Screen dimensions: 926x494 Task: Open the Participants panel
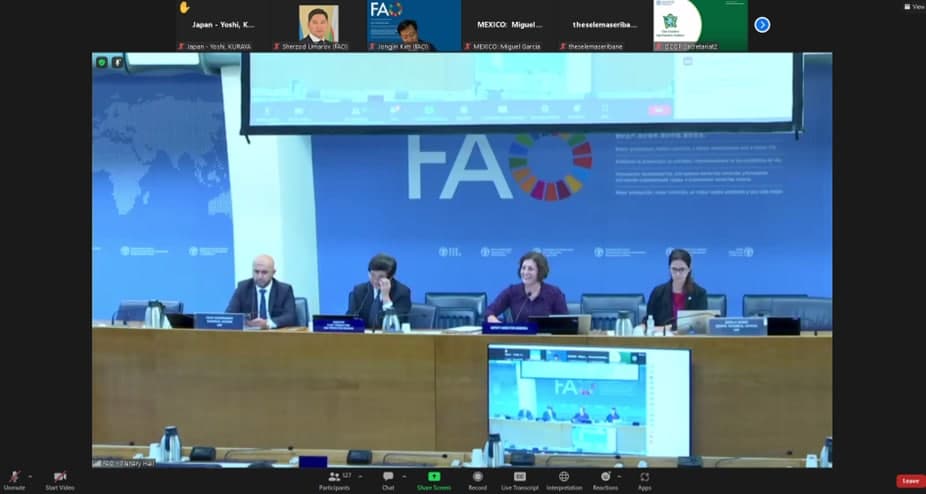coord(335,480)
